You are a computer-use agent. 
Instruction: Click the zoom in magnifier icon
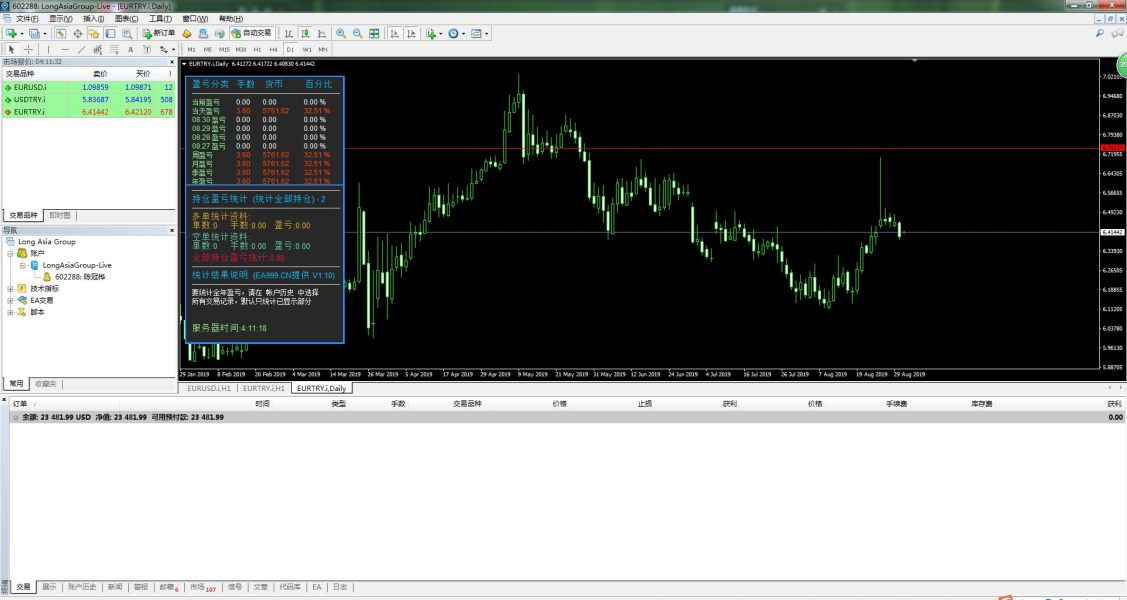point(341,33)
